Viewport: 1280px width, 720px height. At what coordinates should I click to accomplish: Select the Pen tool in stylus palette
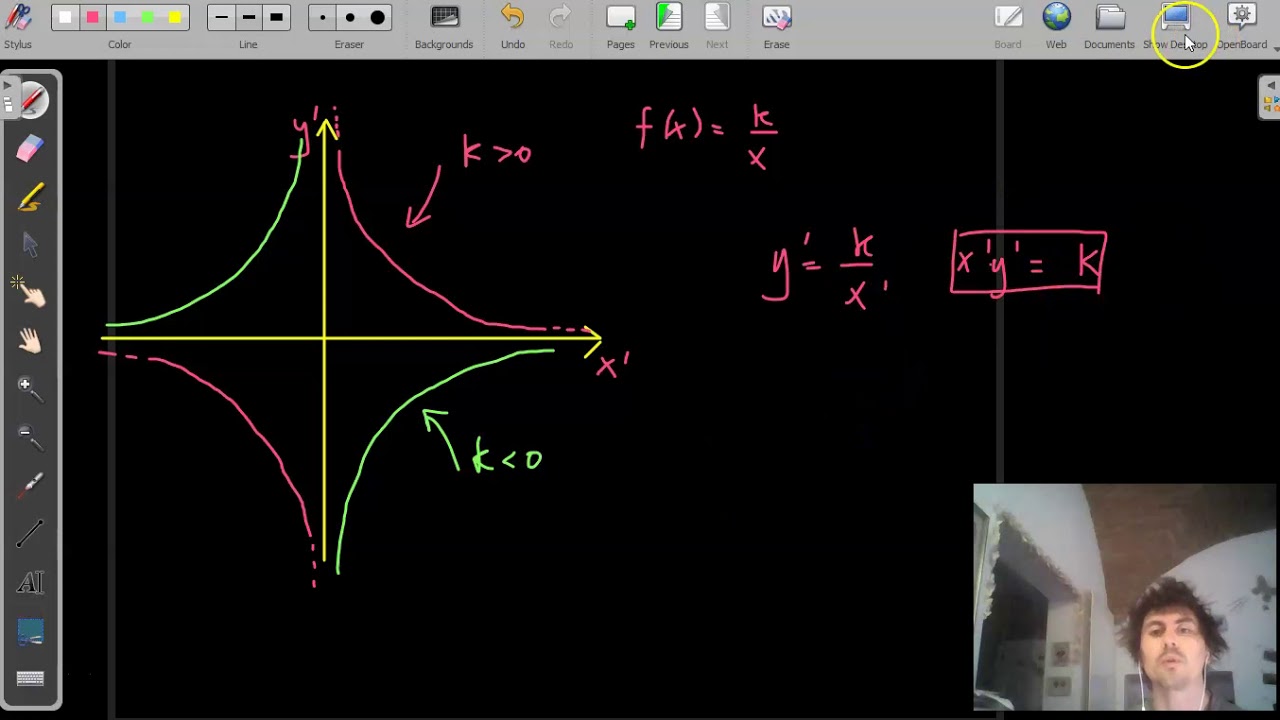(30, 101)
